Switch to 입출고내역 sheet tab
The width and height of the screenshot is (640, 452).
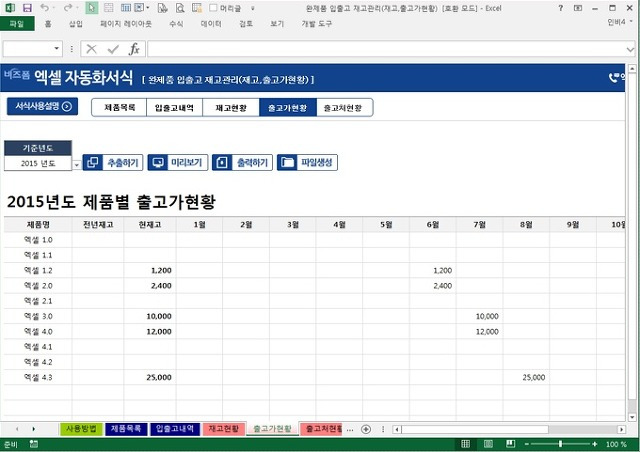(x=175, y=429)
